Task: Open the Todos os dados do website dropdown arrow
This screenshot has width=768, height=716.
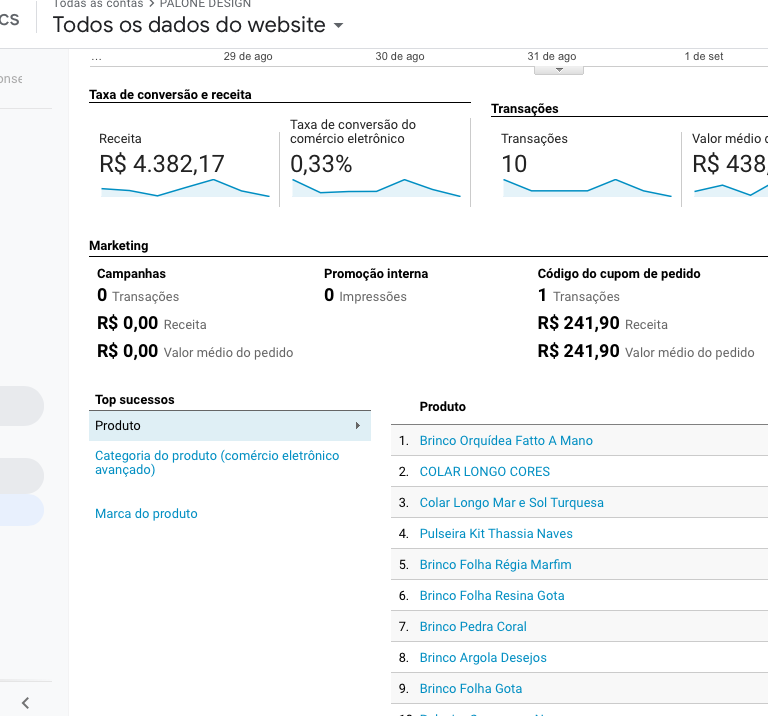Action: point(338,25)
